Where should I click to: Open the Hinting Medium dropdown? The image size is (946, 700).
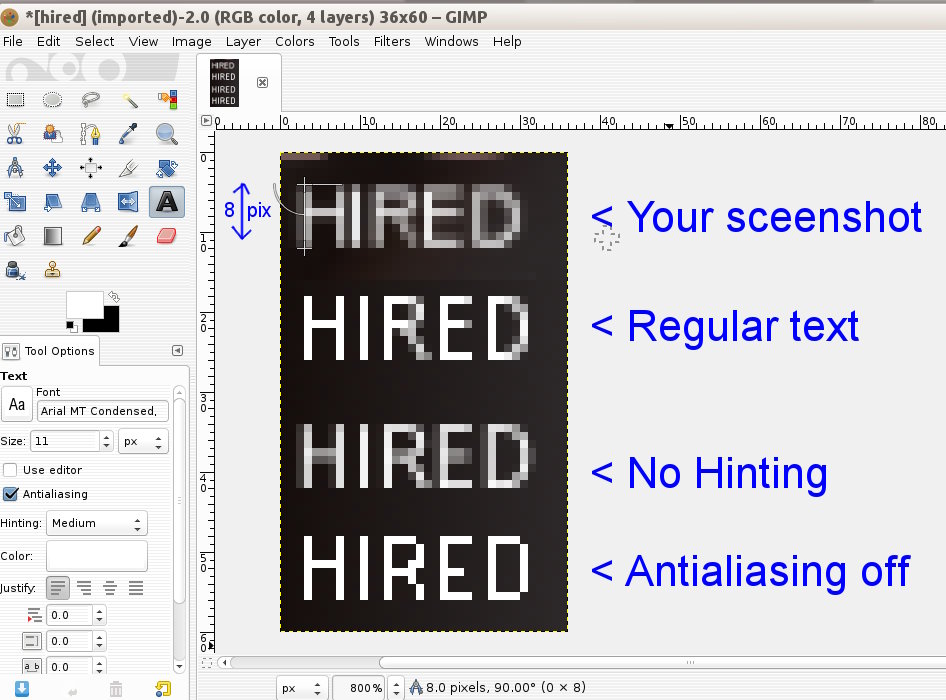pyautogui.click(x=97, y=523)
